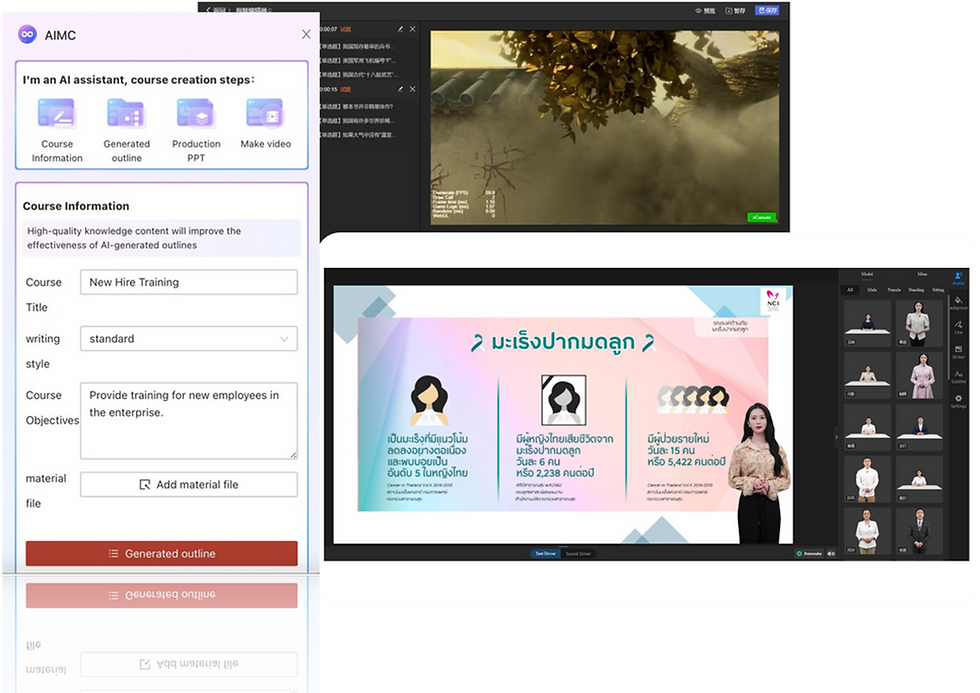Select the Production PPT step icon
This screenshot has width=980, height=693.
196,113
